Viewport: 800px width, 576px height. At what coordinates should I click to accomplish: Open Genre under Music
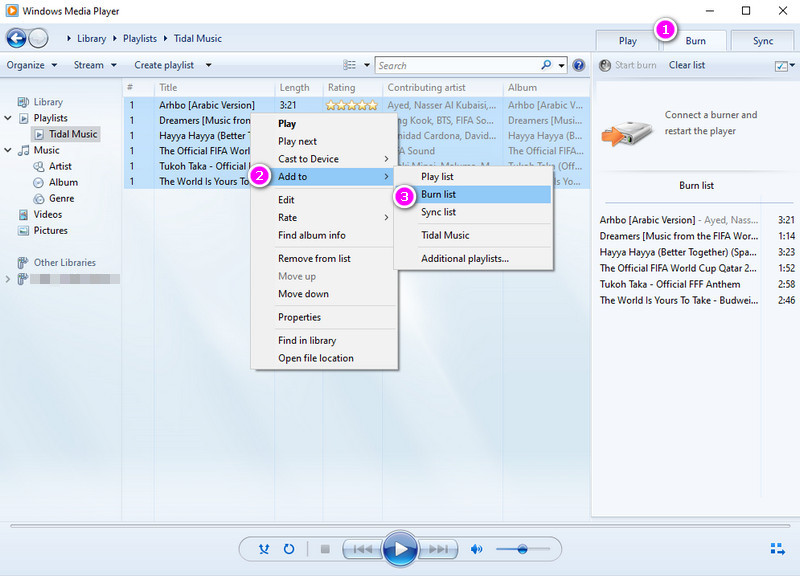pyautogui.click(x=62, y=198)
